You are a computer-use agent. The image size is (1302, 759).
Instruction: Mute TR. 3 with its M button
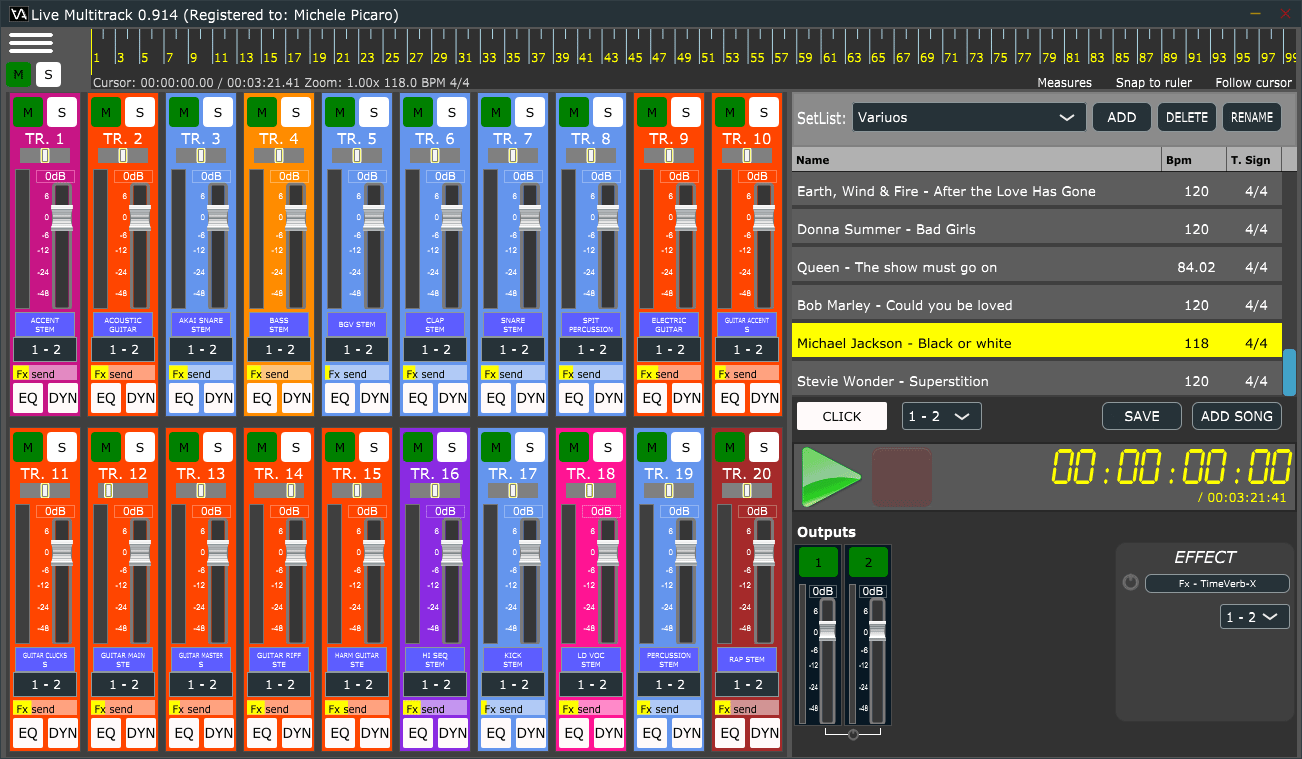click(183, 112)
